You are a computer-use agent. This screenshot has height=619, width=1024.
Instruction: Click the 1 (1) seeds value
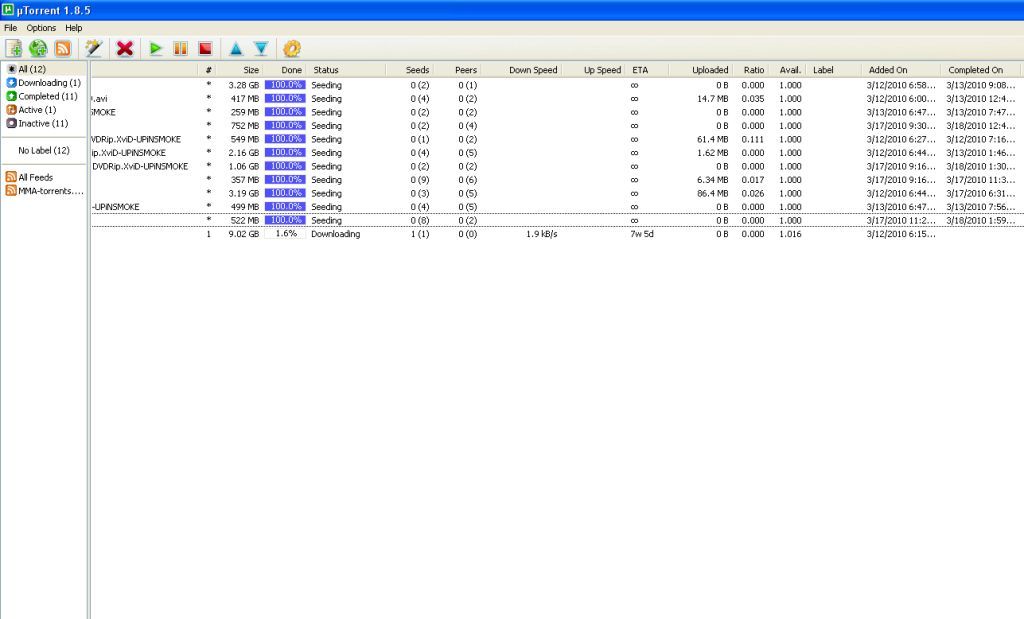click(420, 234)
